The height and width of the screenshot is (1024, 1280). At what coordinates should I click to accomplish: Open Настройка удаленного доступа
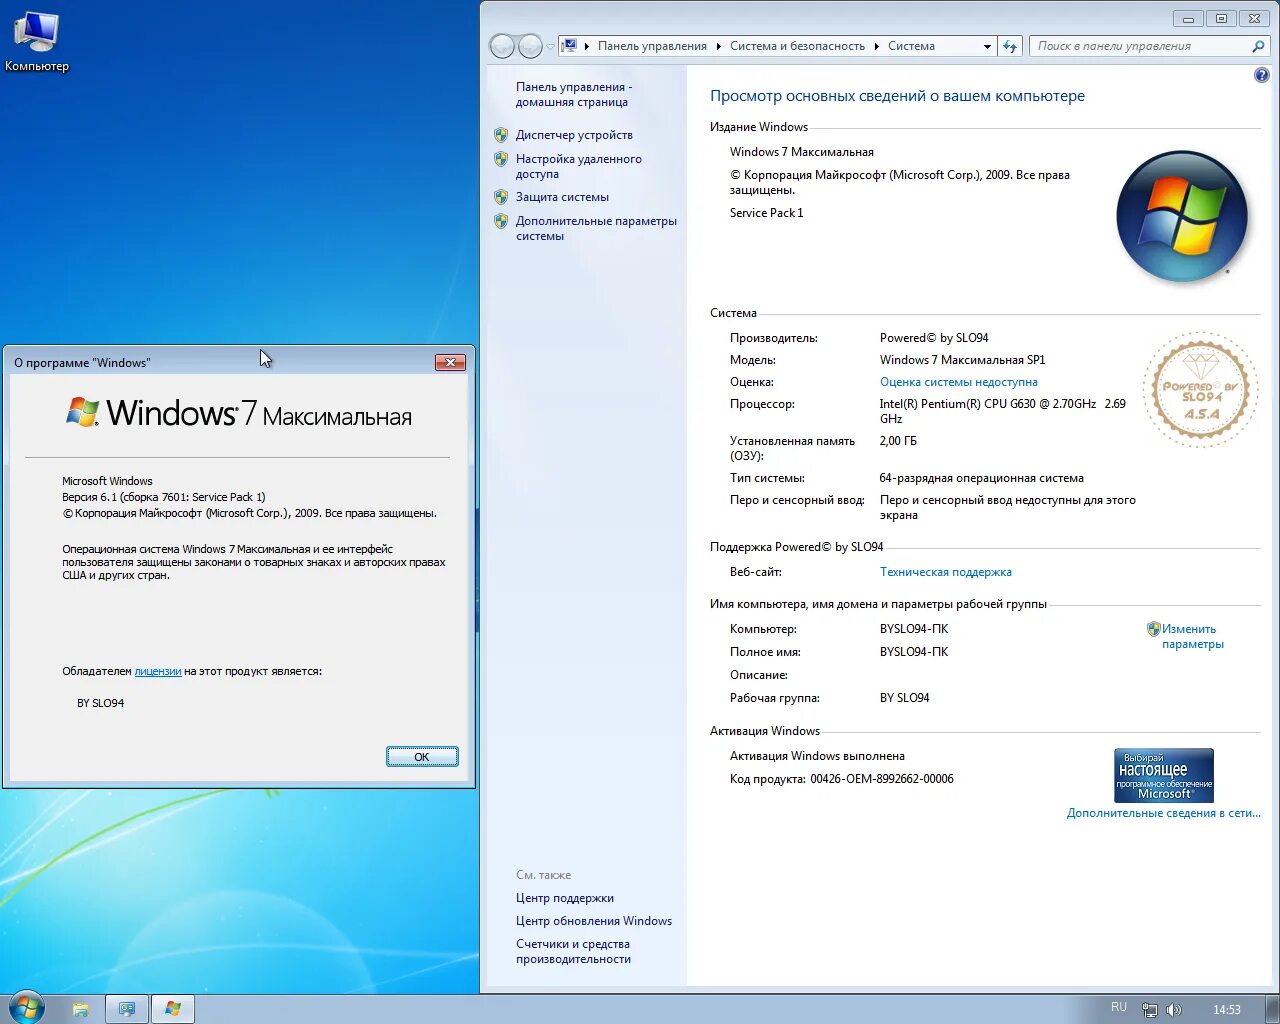579,166
